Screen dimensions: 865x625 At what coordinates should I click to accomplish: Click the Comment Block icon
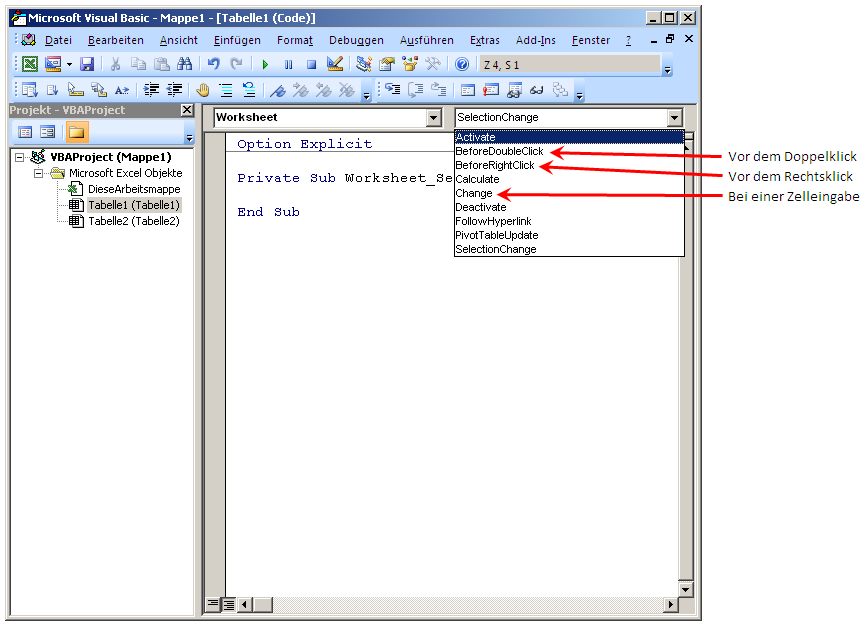point(226,89)
